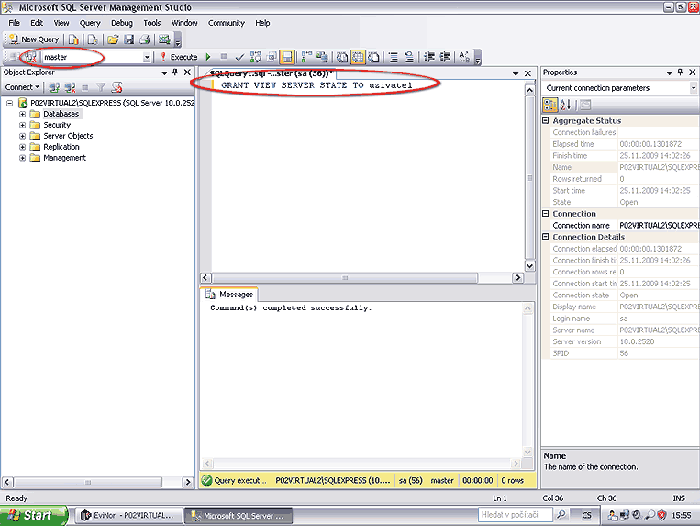Click the taskbar search input field
This screenshot has height=526, width=700.
point(515,515)
